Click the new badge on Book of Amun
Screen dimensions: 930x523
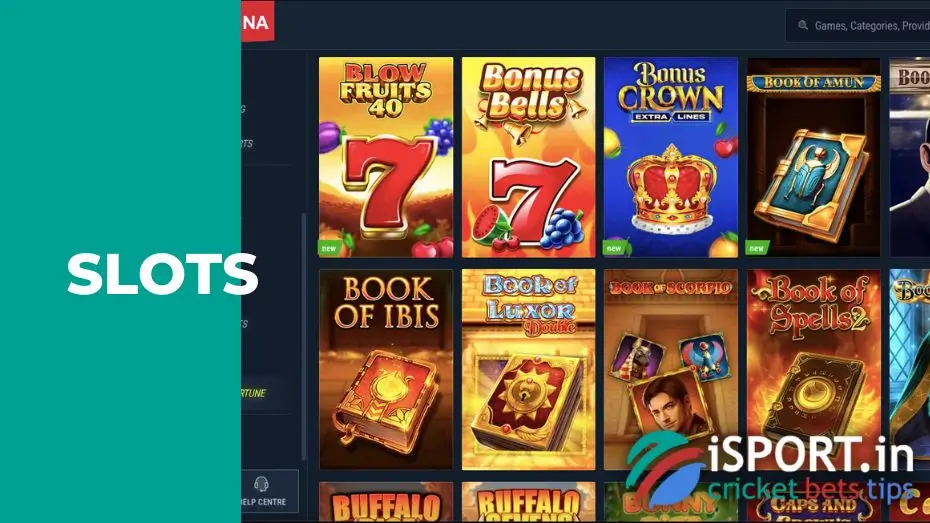tap(757, 248)
